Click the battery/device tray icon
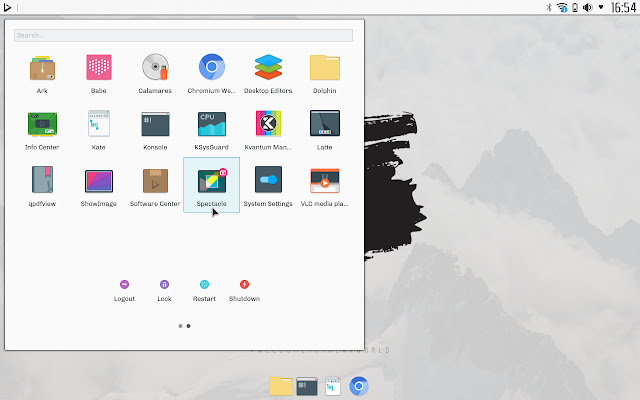This screenshot has height=400, width=640. [575, 7]
